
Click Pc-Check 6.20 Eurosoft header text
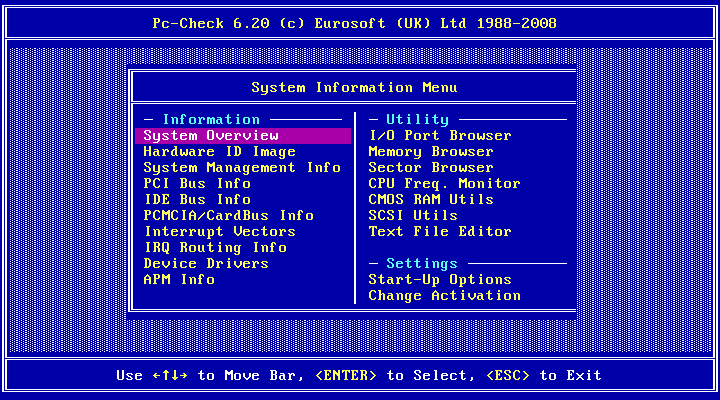click(x=354, y=23)
